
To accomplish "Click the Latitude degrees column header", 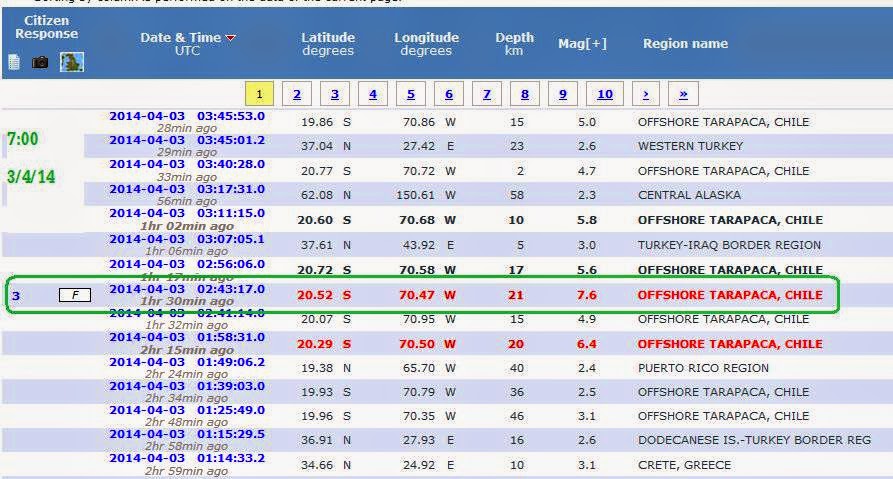I will coord(328,44).
